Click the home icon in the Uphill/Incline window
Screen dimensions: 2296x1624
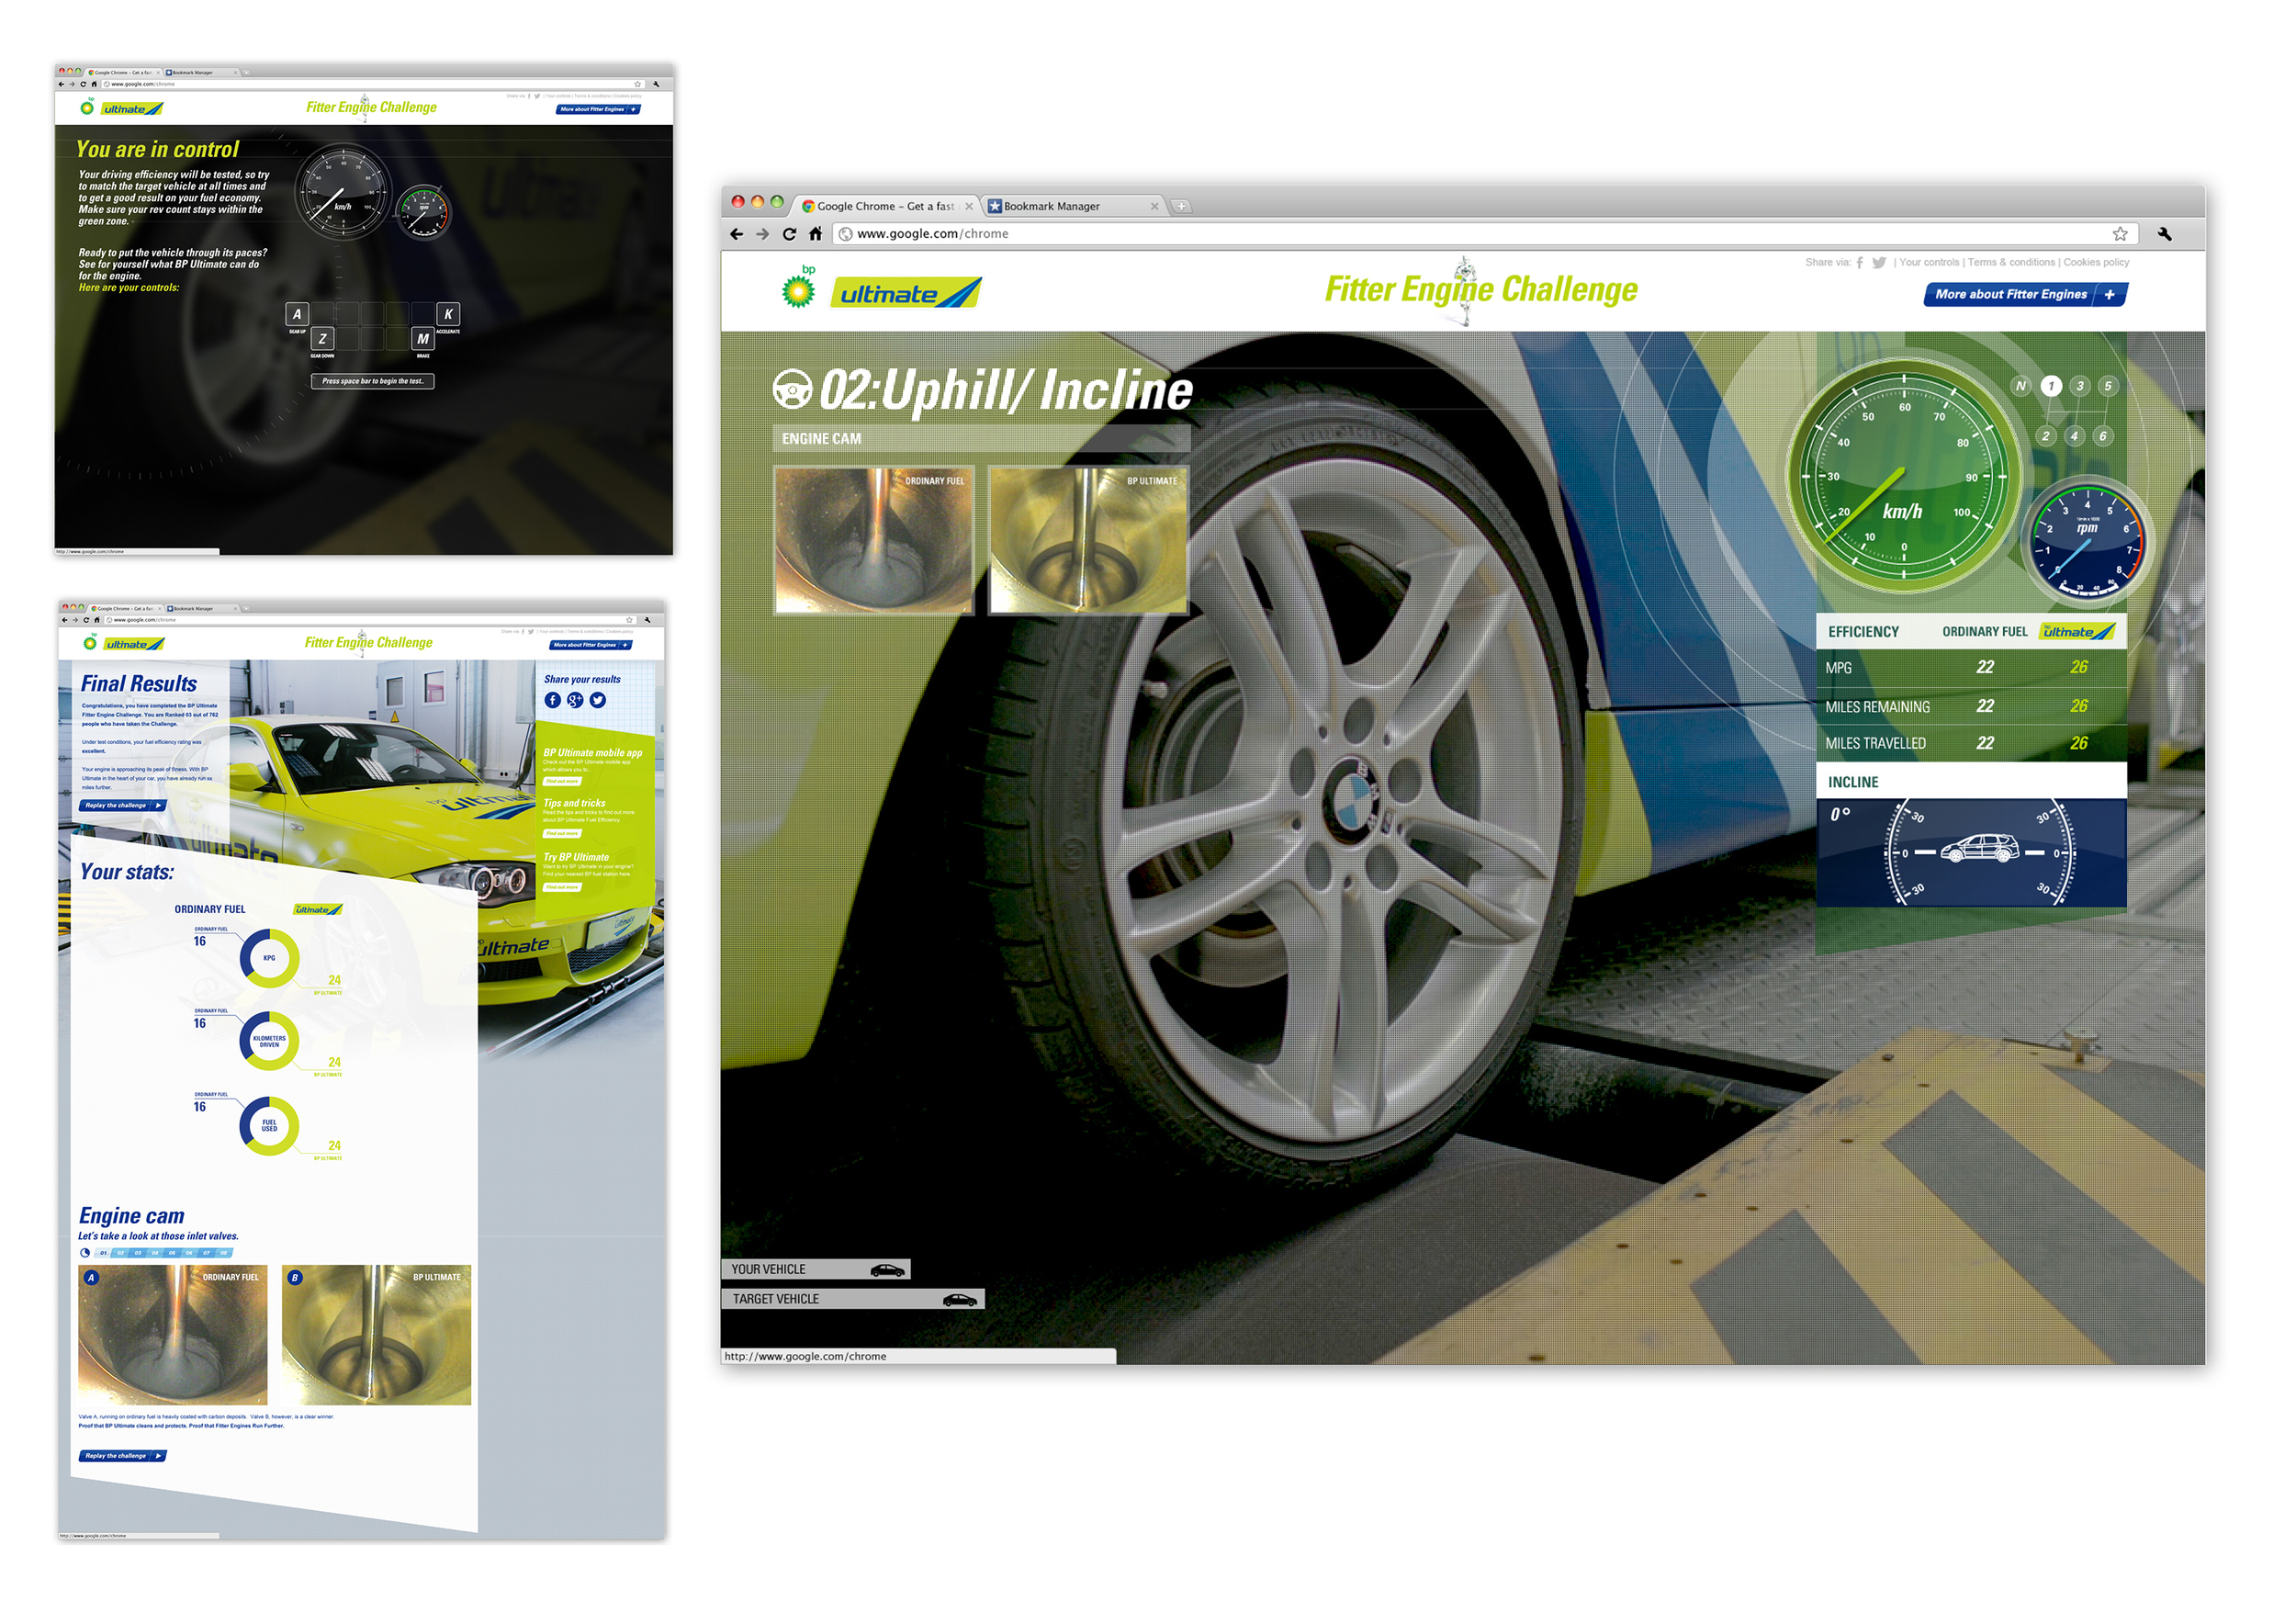click(815, 234)
